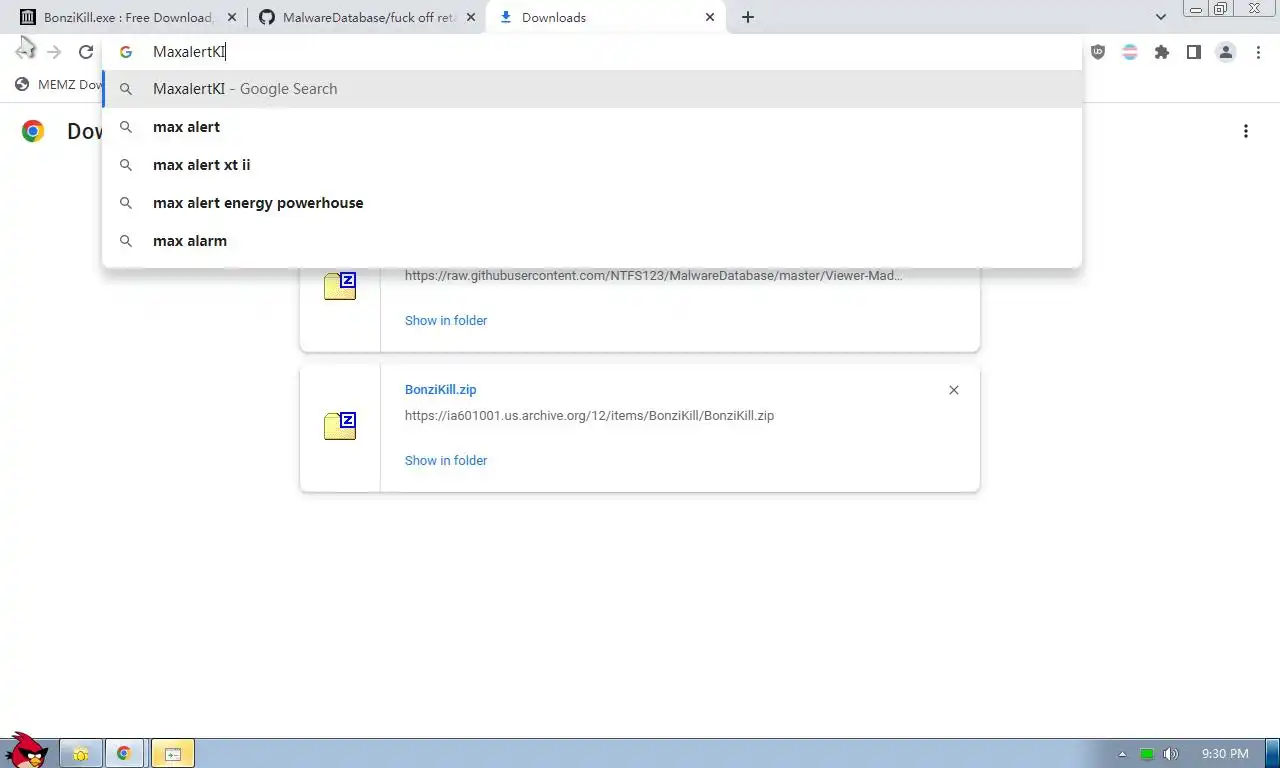Show in folder for the raw.githubusercontent download
This screenshot has width=1280, height=768.
(446, 321)
